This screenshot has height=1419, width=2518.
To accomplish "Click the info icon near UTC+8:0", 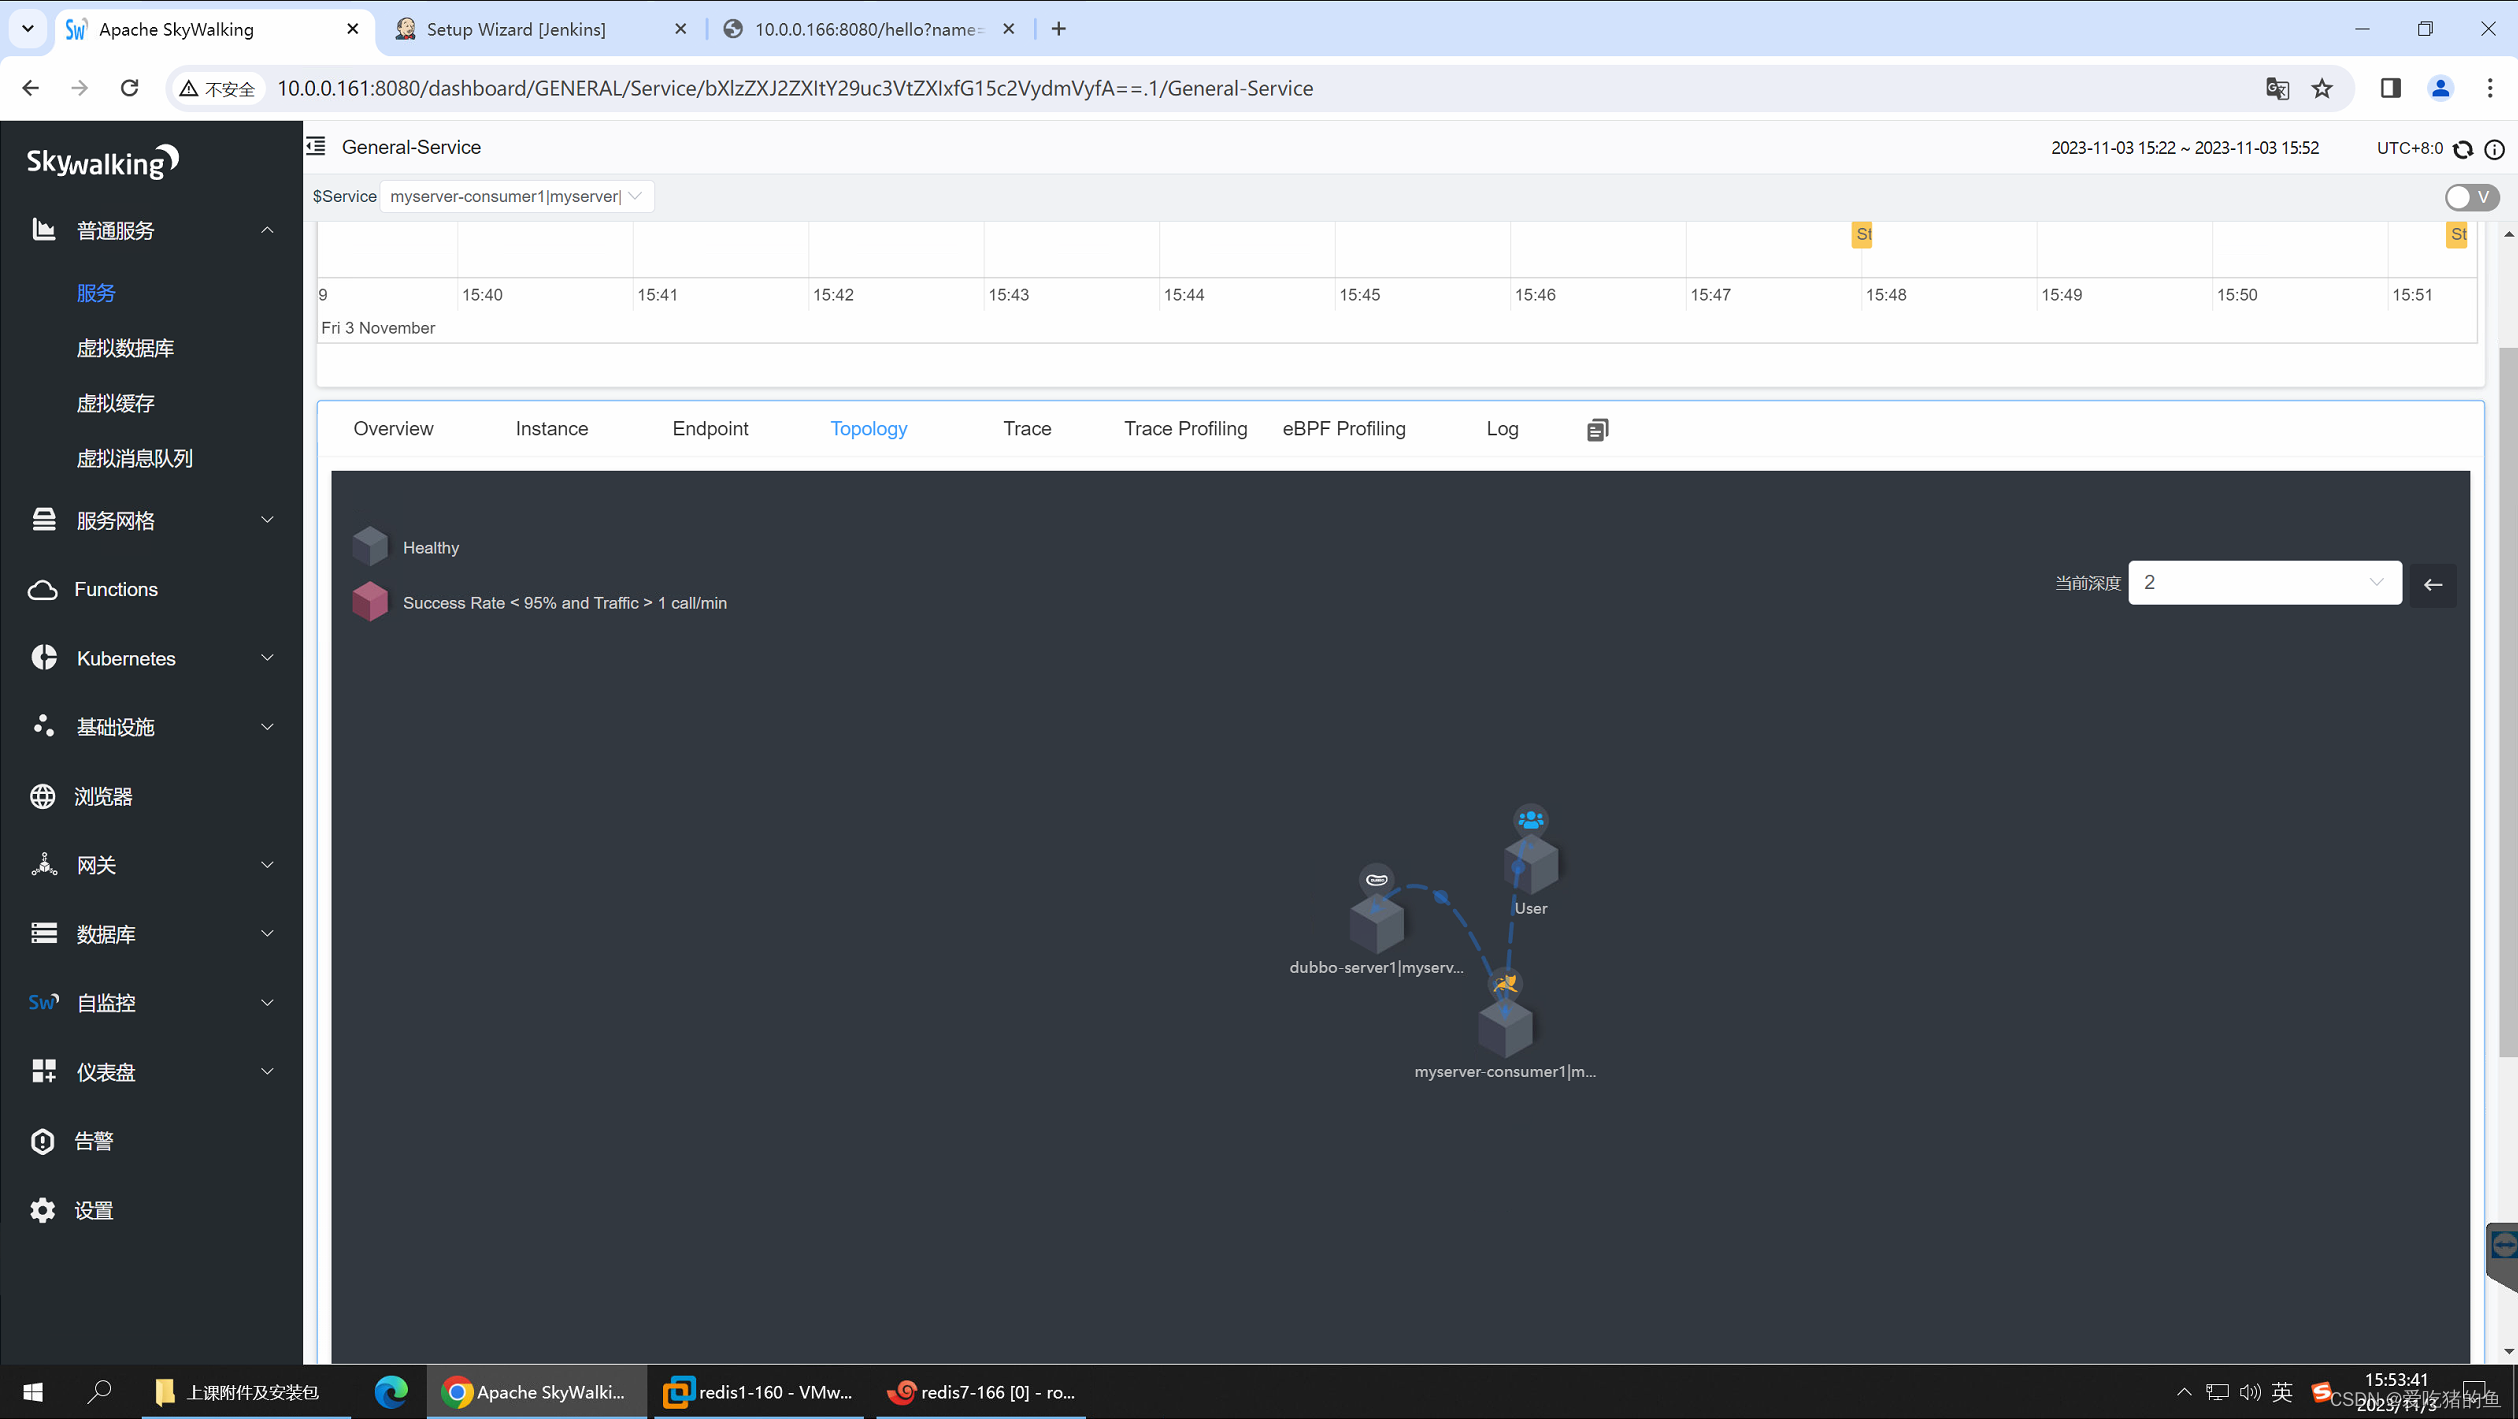I will (x=2494, y=149).
